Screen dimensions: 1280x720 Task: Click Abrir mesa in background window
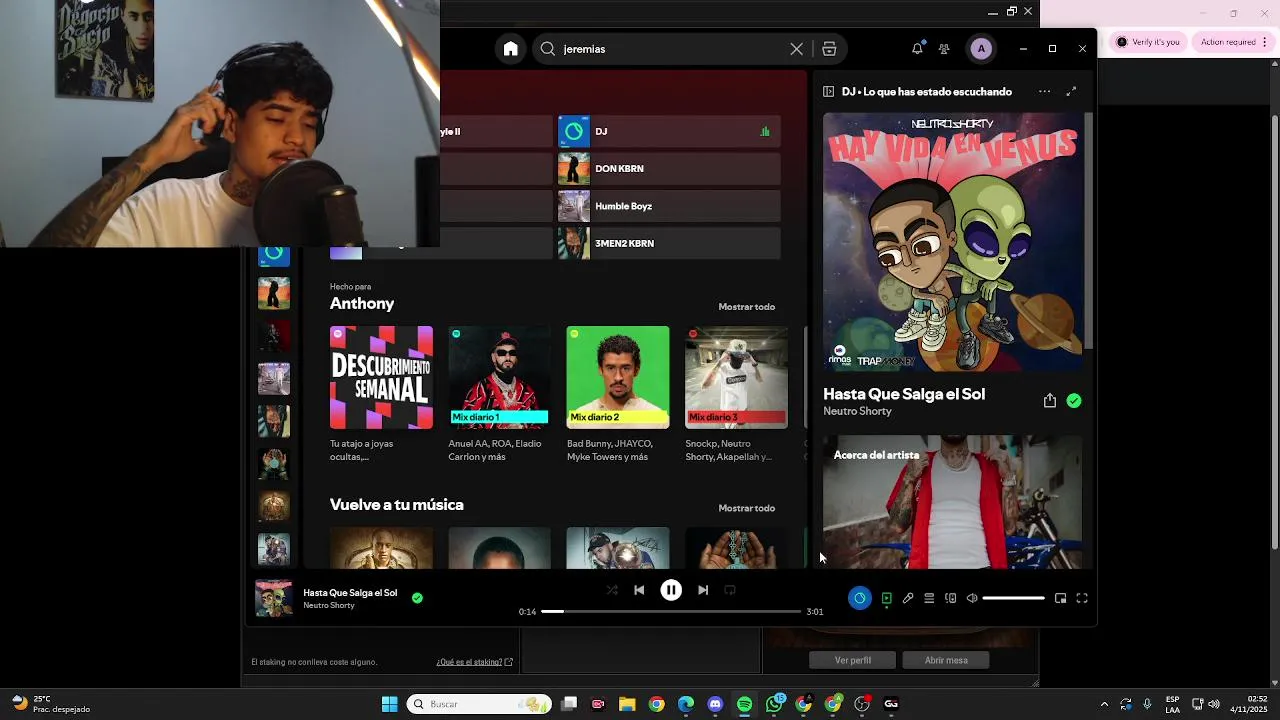[x=945, y=660]
